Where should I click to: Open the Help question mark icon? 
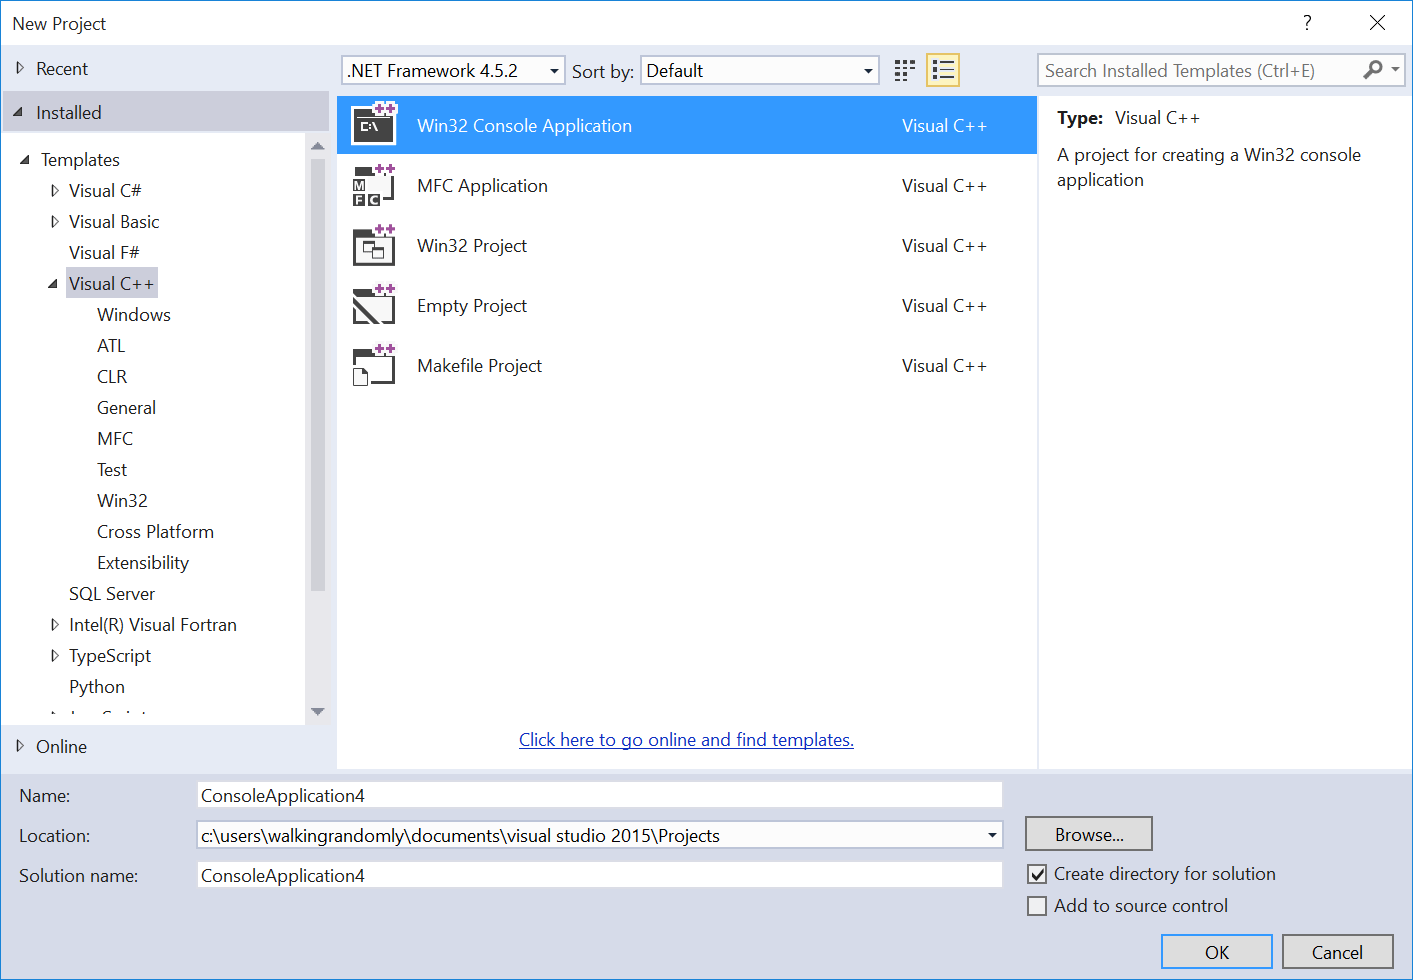(1307, 22)
